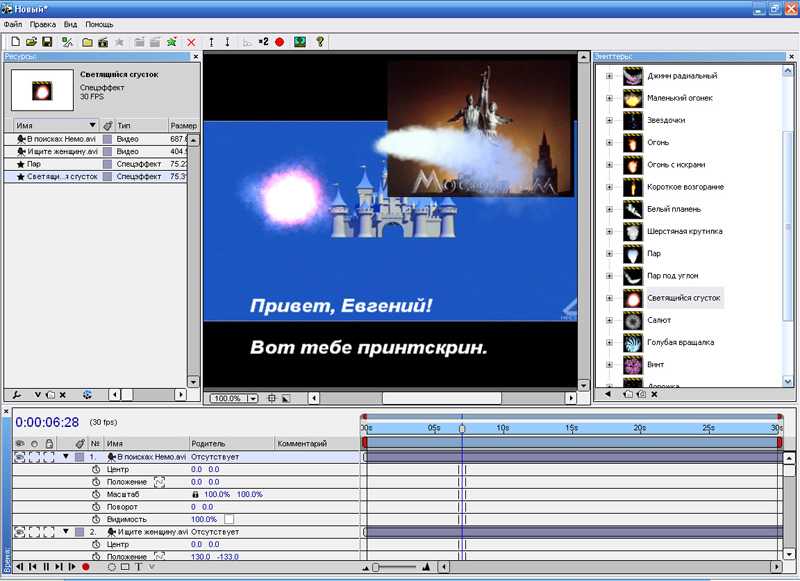Adjust the timeline zoom slider
Viewport: 800px width, 581px height.
coord(376,567)
